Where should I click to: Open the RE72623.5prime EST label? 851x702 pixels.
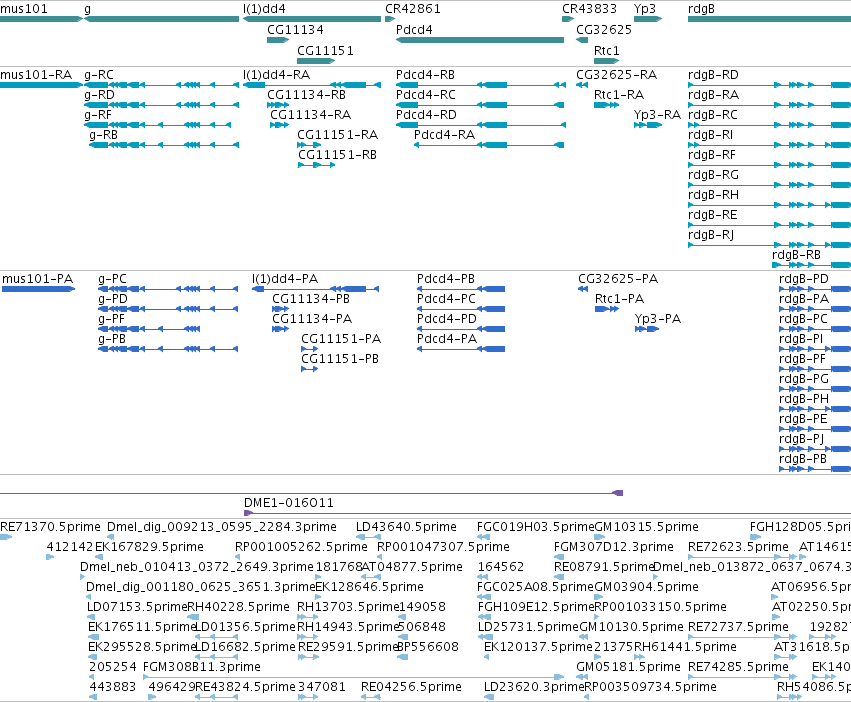[738, 547]
